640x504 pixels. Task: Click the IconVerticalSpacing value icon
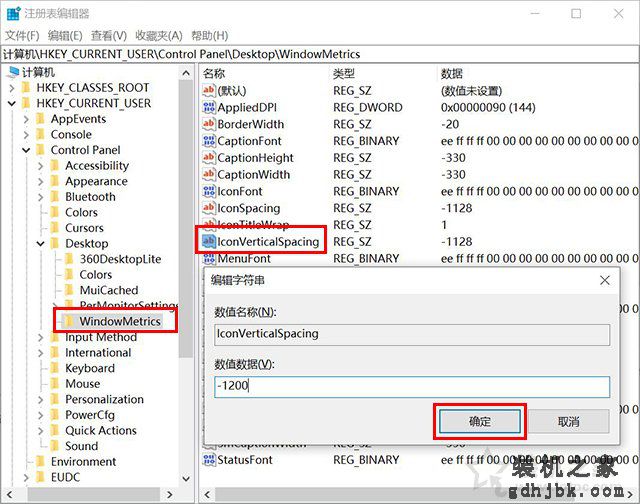coord(209,241)
